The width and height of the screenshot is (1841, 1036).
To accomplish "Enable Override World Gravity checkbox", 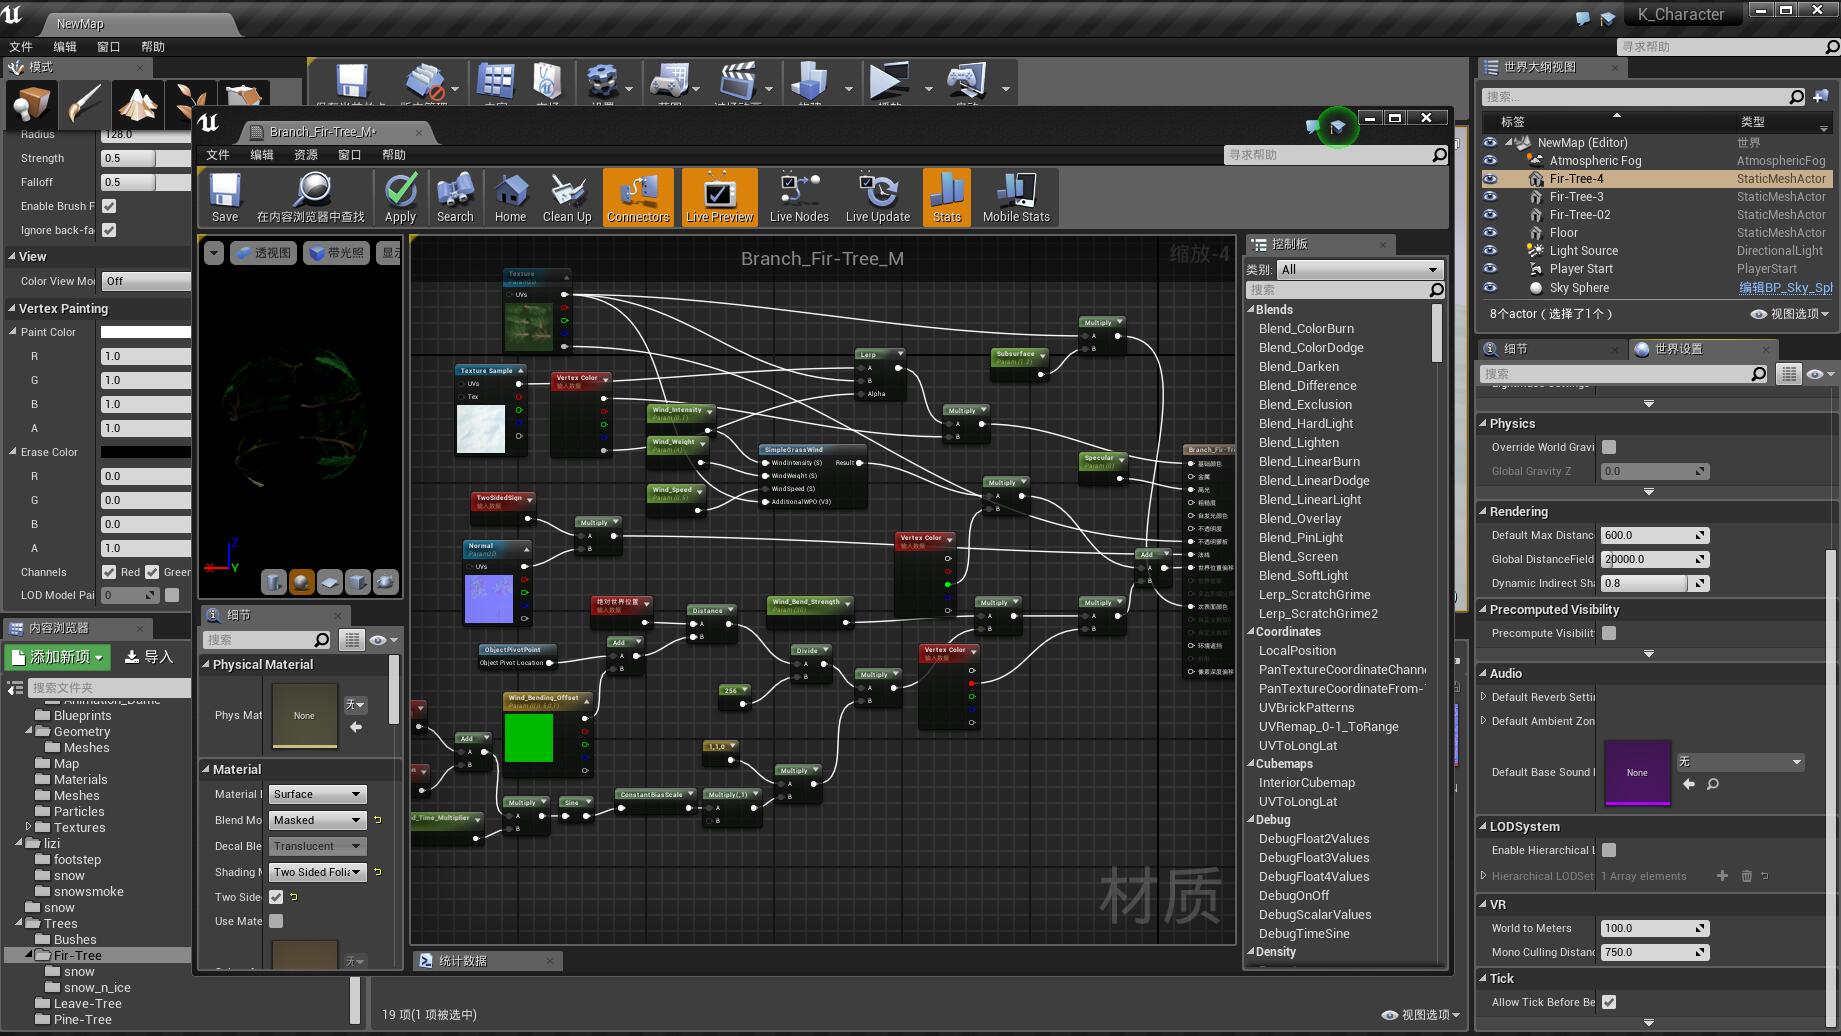I will pos(1609,447).
